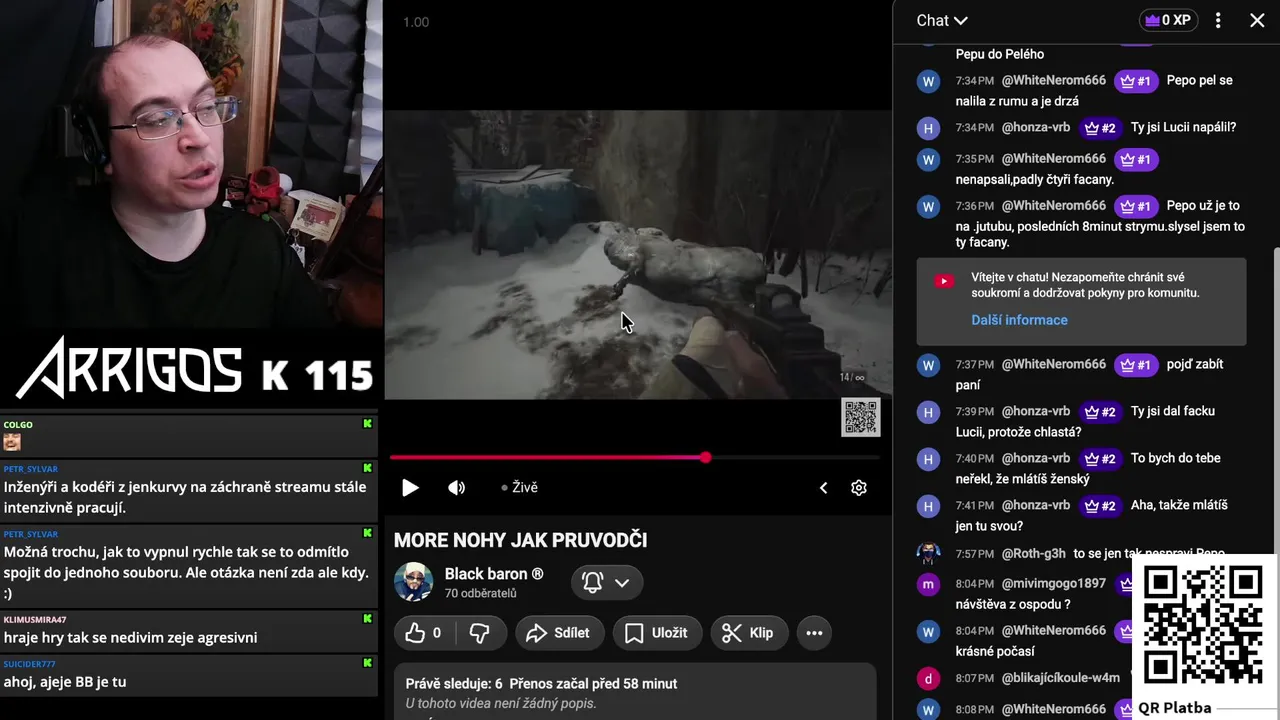Click the left chevron next to the settings gear
1280x720 pixels.
tap(823, 488)
